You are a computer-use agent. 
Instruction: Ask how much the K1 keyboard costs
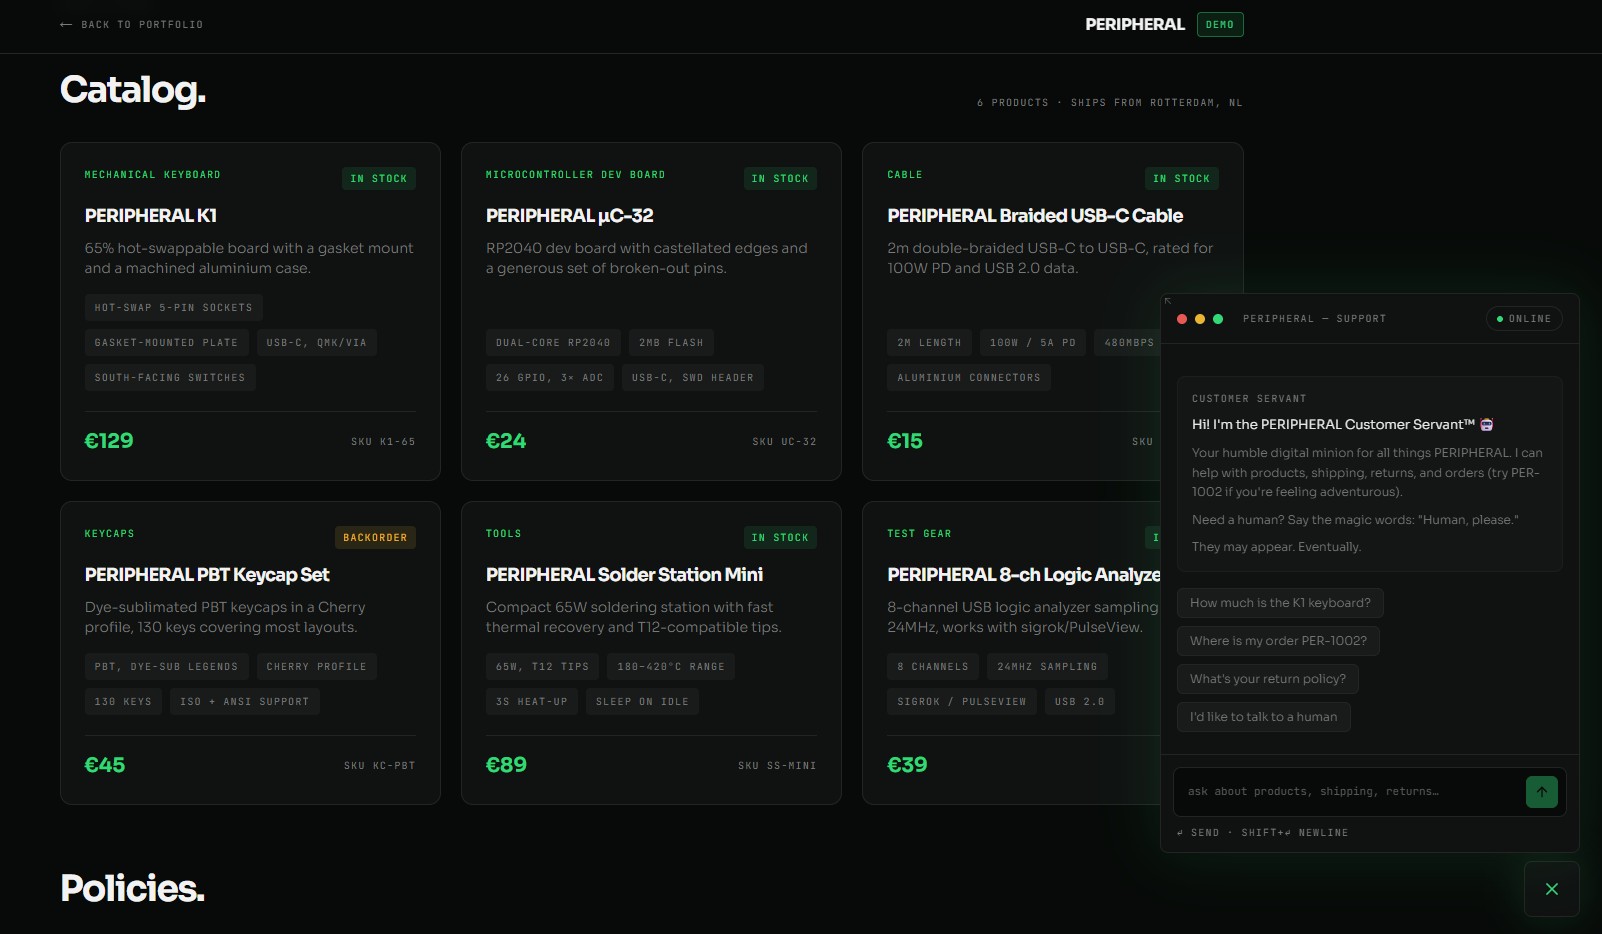click(x=1280, y=603)
